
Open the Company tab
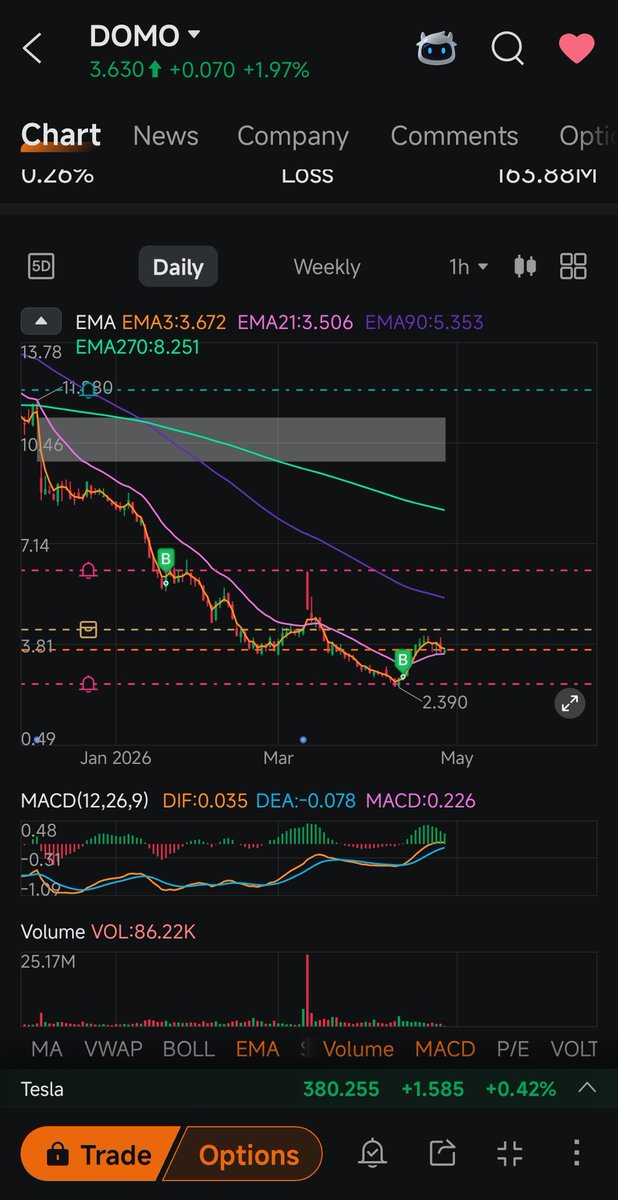[293, 136]
